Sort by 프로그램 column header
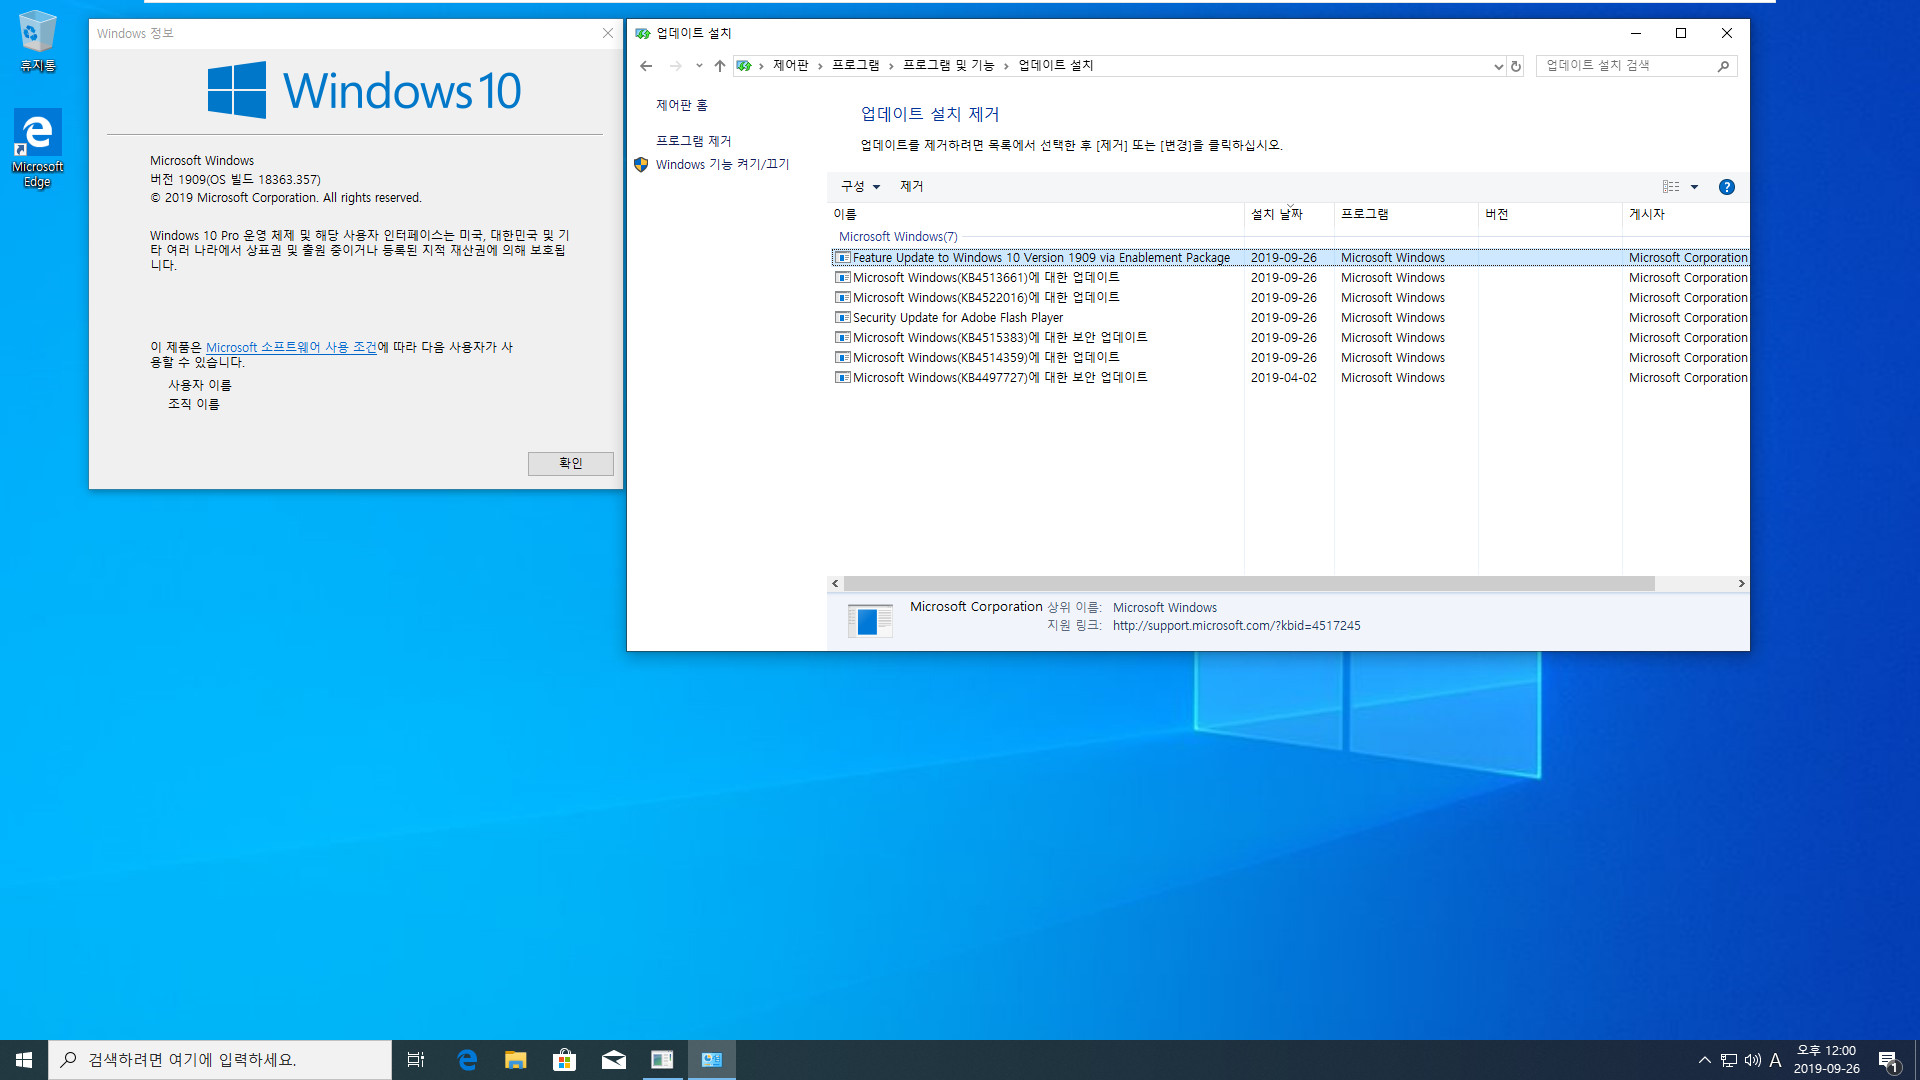 (x=1406, y=214)
